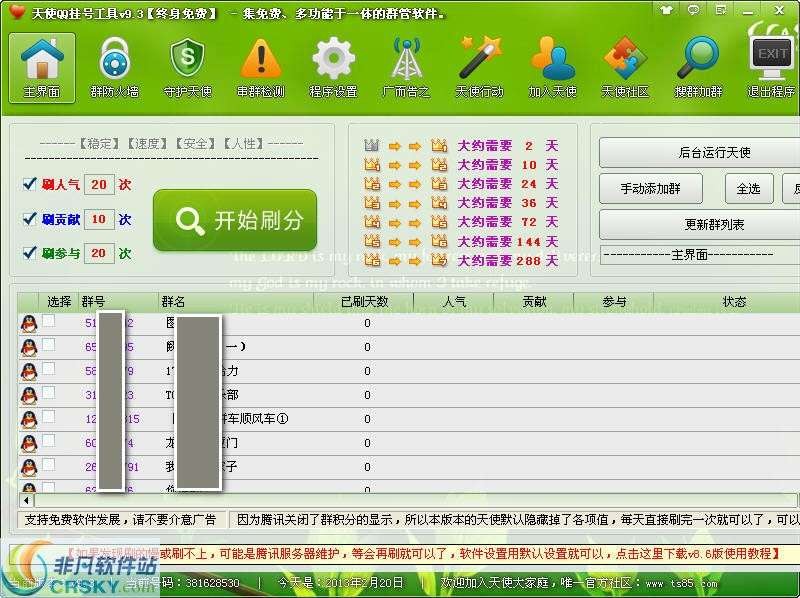Tick the checkbox for the group starting 58

pyautogui.click(x=48, y=368)
